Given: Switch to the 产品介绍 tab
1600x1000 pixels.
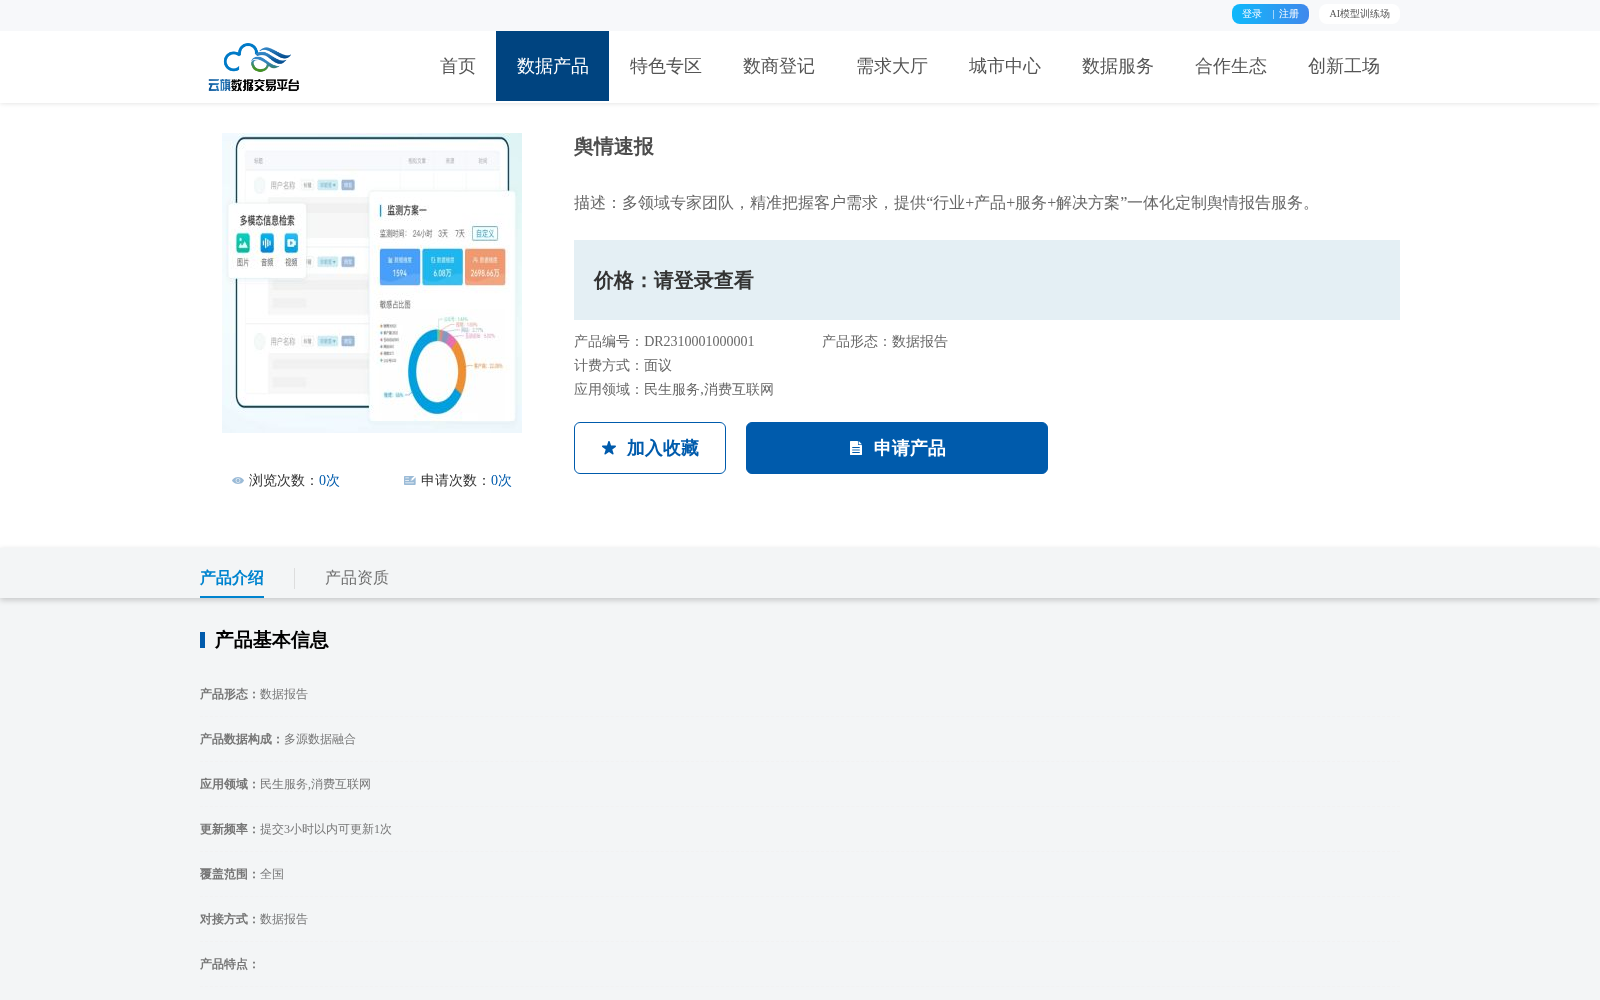Looking at the screenshot, I should click(x=232, y=578).
